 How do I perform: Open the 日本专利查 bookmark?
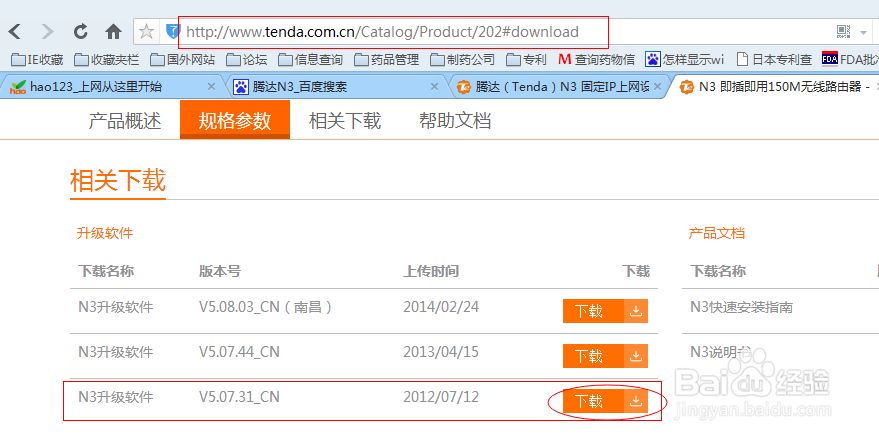click(774, 59)
